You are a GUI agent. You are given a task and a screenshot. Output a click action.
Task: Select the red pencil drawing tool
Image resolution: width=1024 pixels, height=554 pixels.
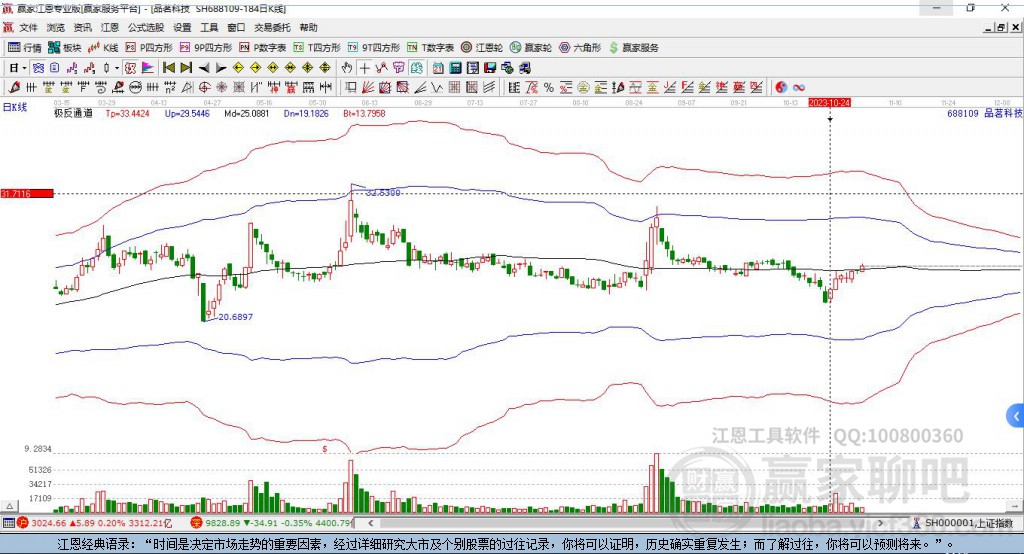14,88
